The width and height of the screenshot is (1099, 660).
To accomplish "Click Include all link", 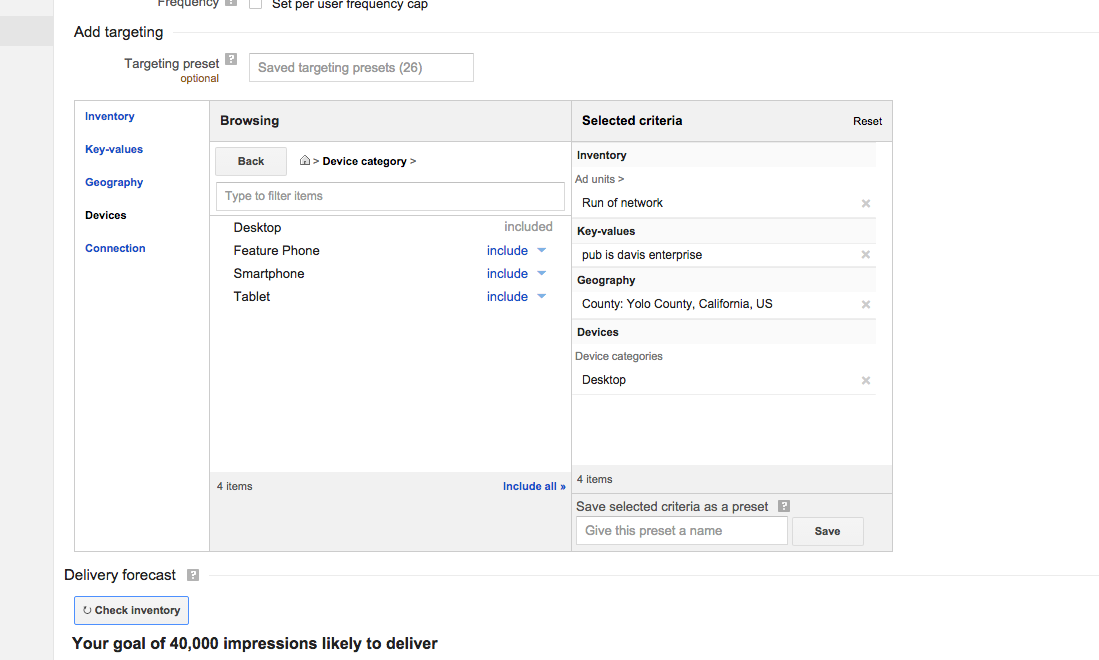I will coord(534,487).
